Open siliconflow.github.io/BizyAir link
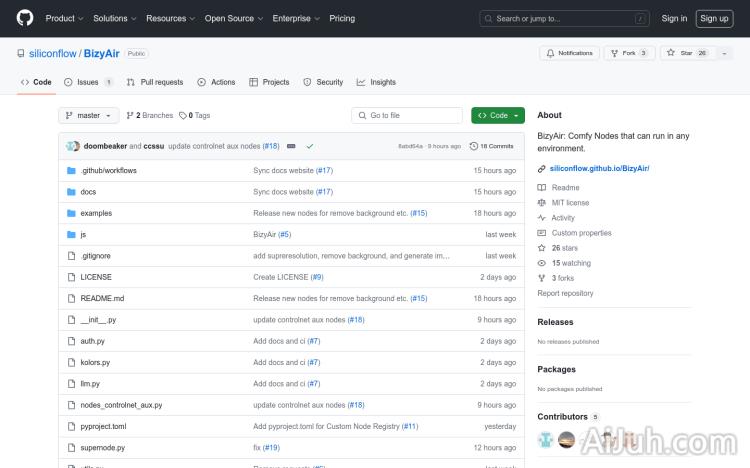This screenshot has height=468, width=750. (599, 168)
